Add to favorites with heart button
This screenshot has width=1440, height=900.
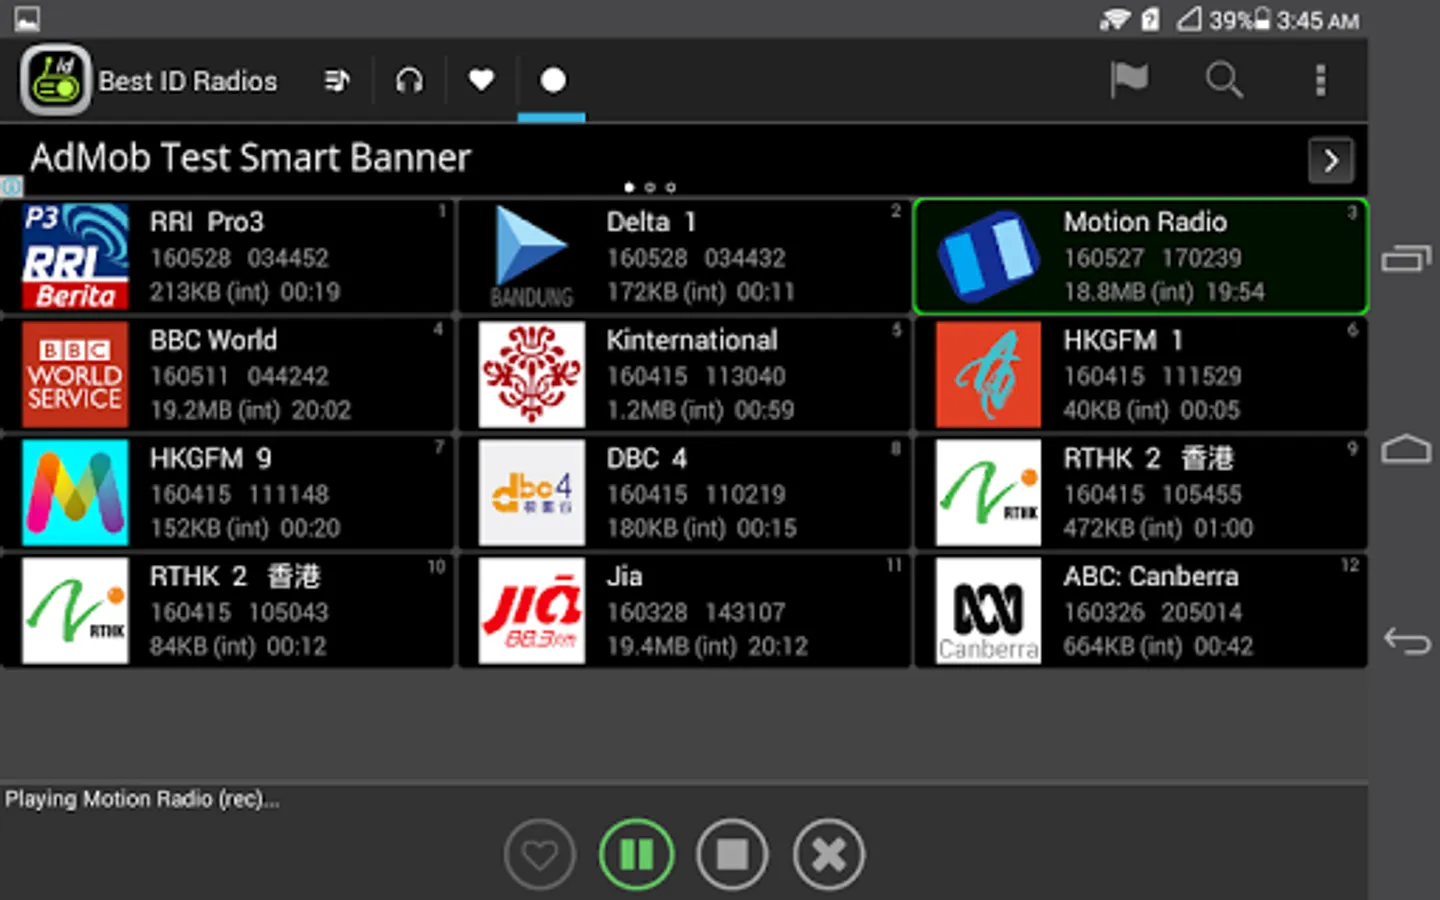point(540,855)
